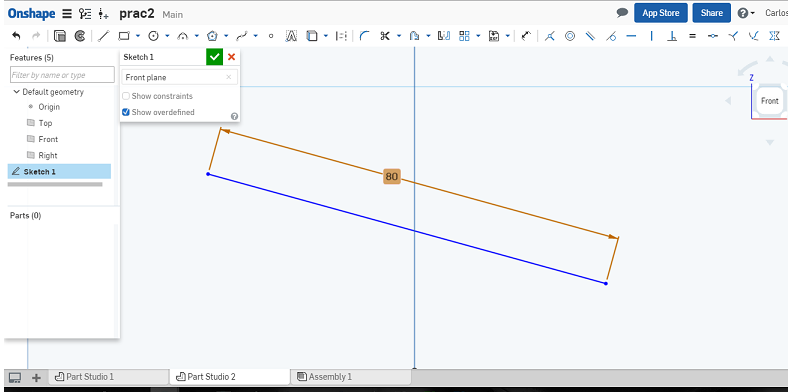The height and width of the screenshot is (392, 788).
Task: Open Circle tool dropdown arrow
Action: [167, 36]
